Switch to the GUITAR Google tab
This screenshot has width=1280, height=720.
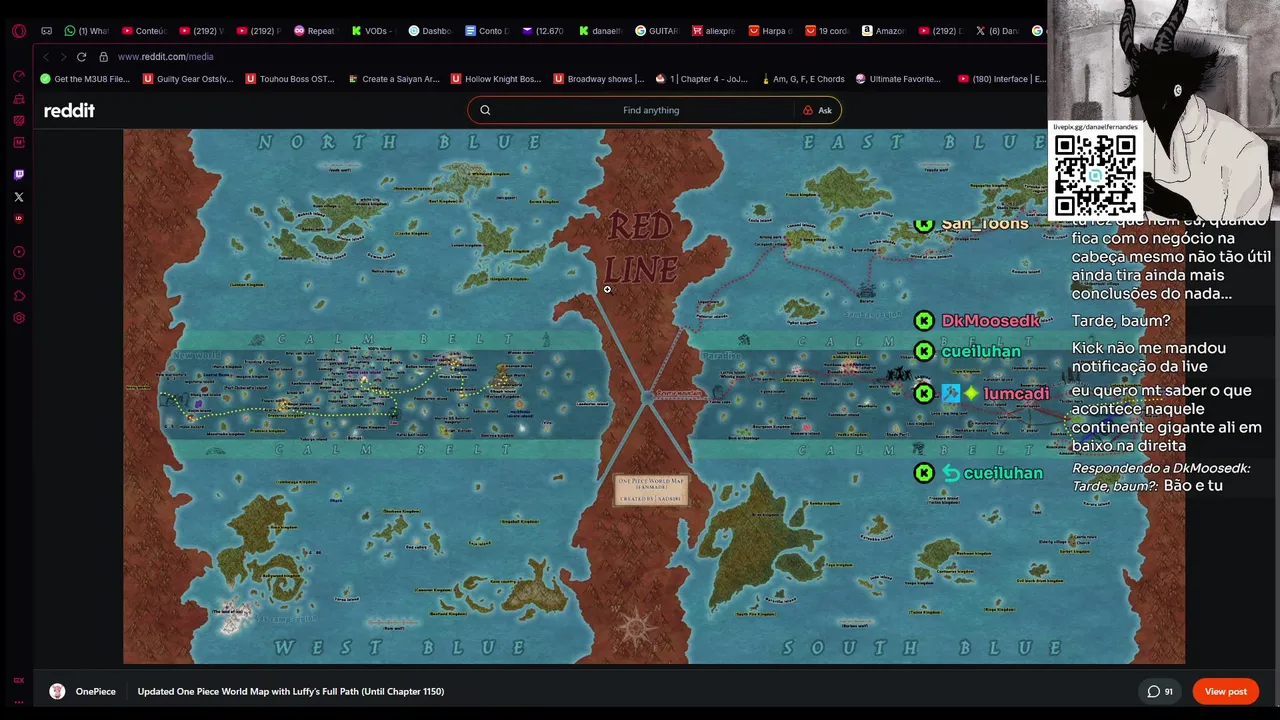pyautogui.click(x=656, y=31)
